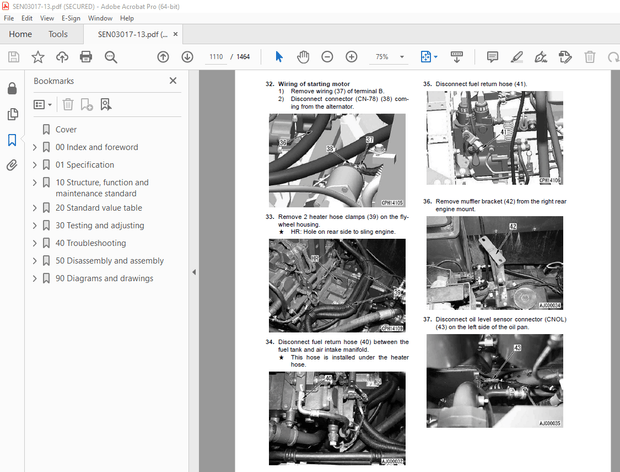Screen dimensions: 620x472
Task: Open the 75% zoom level dropdown
Action: [402, 57]
